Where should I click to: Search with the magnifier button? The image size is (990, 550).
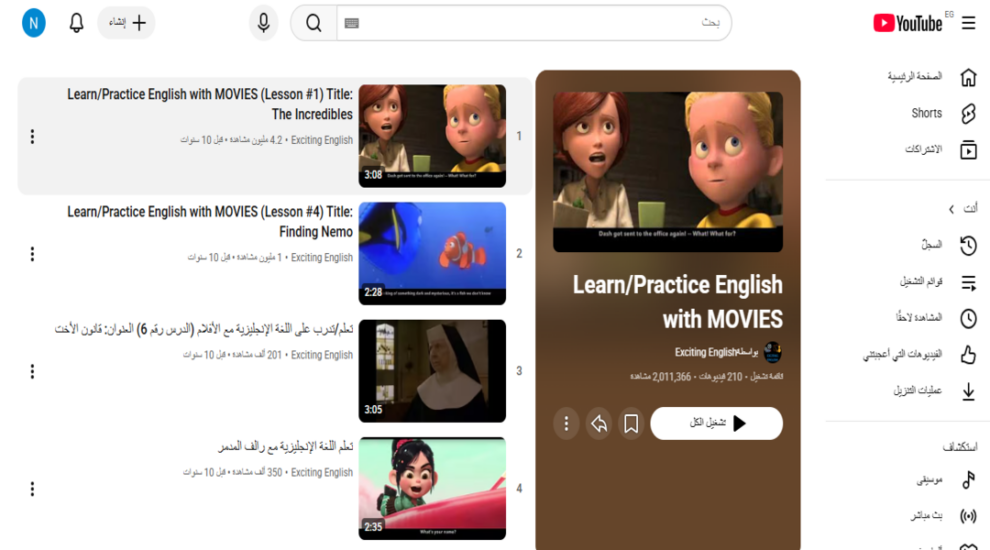pos(314,23)
